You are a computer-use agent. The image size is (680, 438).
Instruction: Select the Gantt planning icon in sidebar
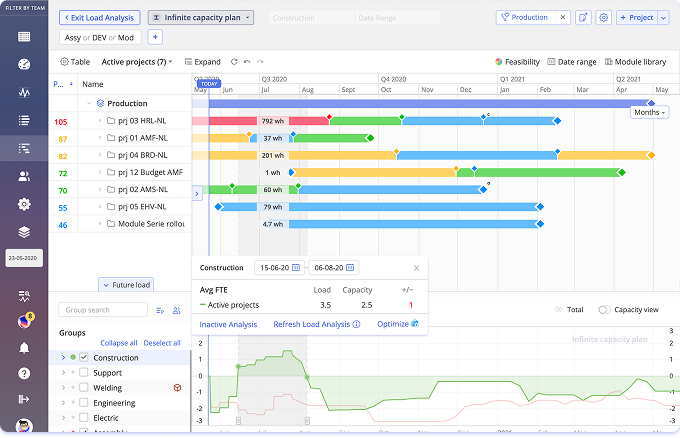[x=24, y=148]
